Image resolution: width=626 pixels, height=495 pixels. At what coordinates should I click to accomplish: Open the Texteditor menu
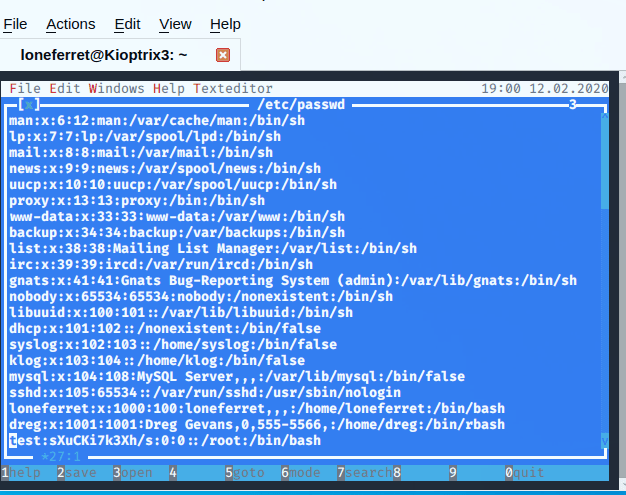[233, 88]
